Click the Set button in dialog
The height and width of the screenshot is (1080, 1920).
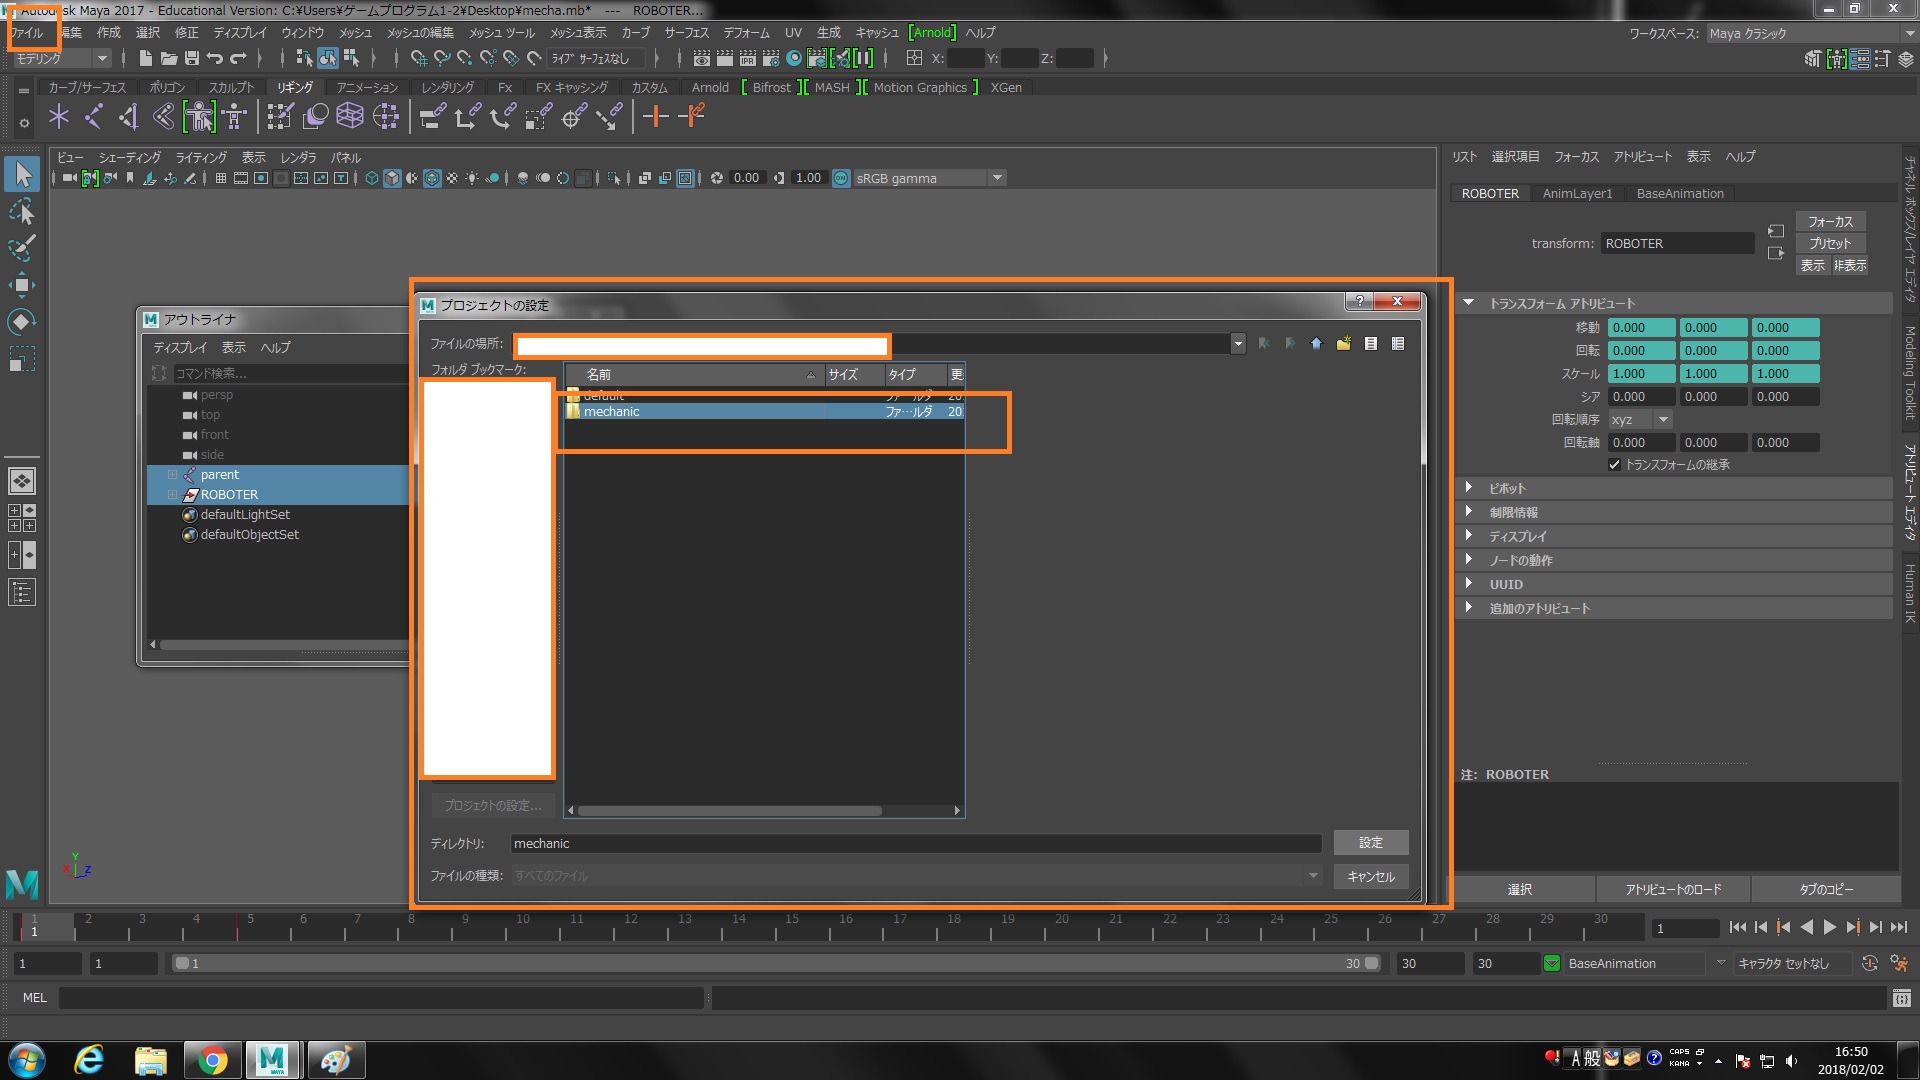click(x=1371, y=843)
